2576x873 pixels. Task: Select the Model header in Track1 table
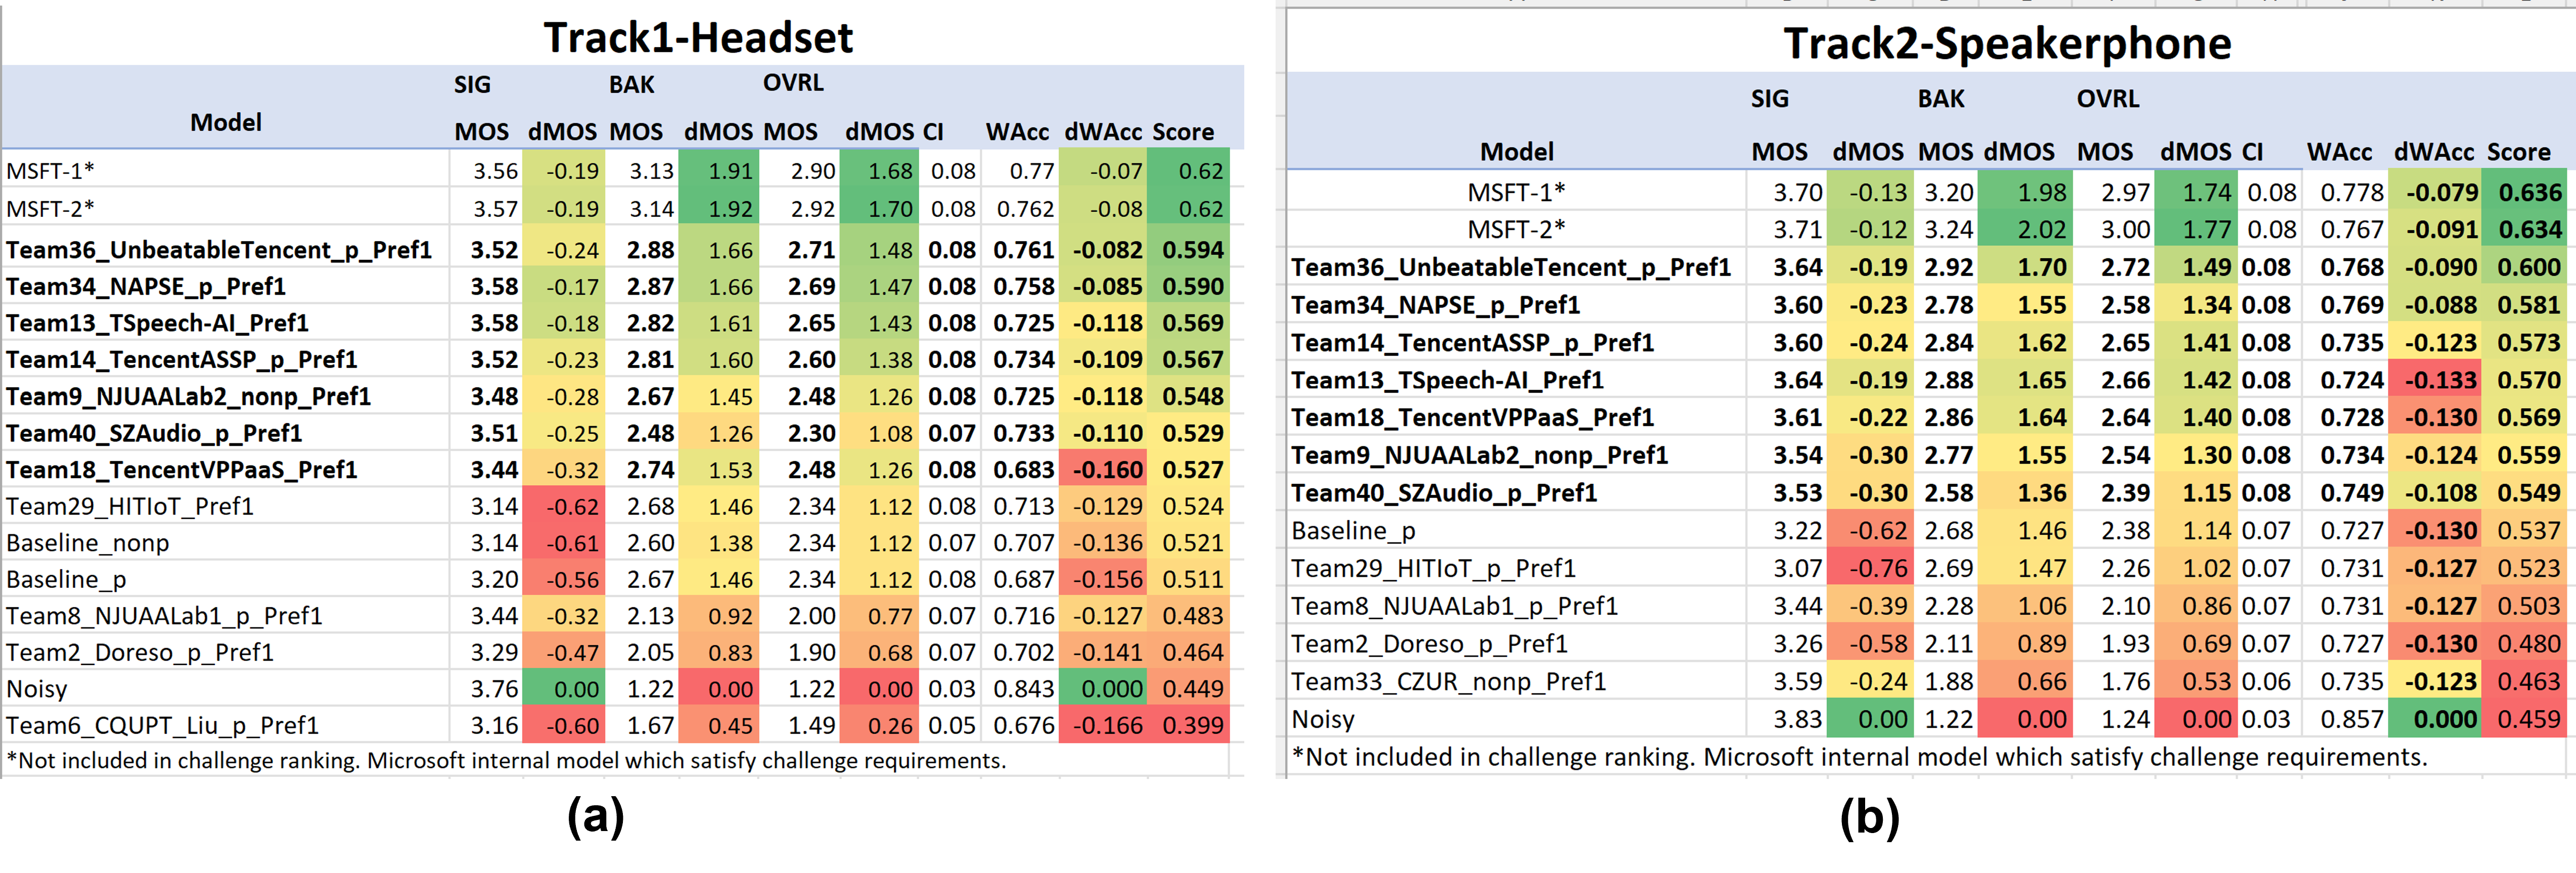pyautogui.click(x=226, y=122)
